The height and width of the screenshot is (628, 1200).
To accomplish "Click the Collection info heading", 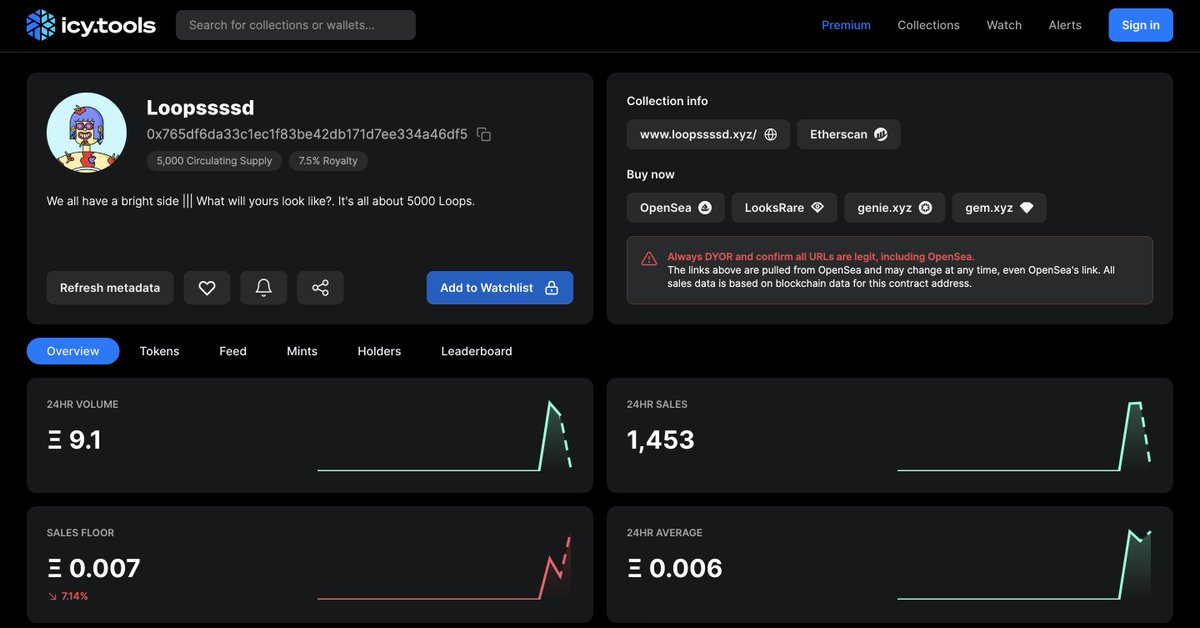I will (667, 101).
